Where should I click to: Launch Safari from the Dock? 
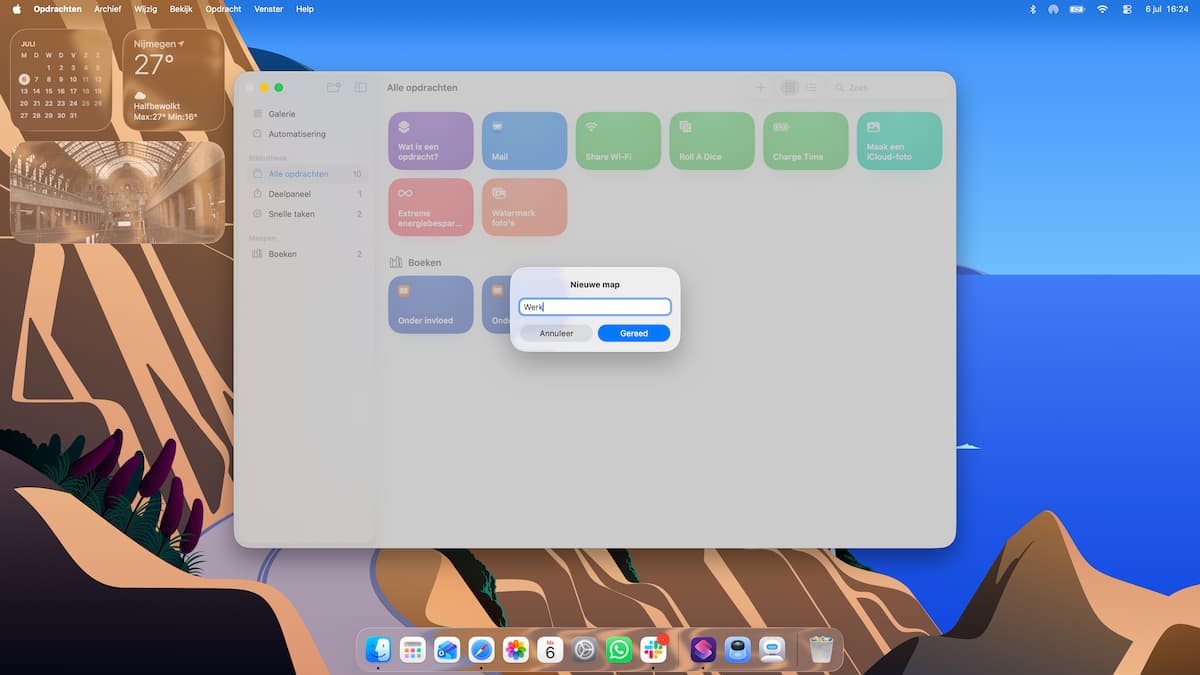pos(482,650)
